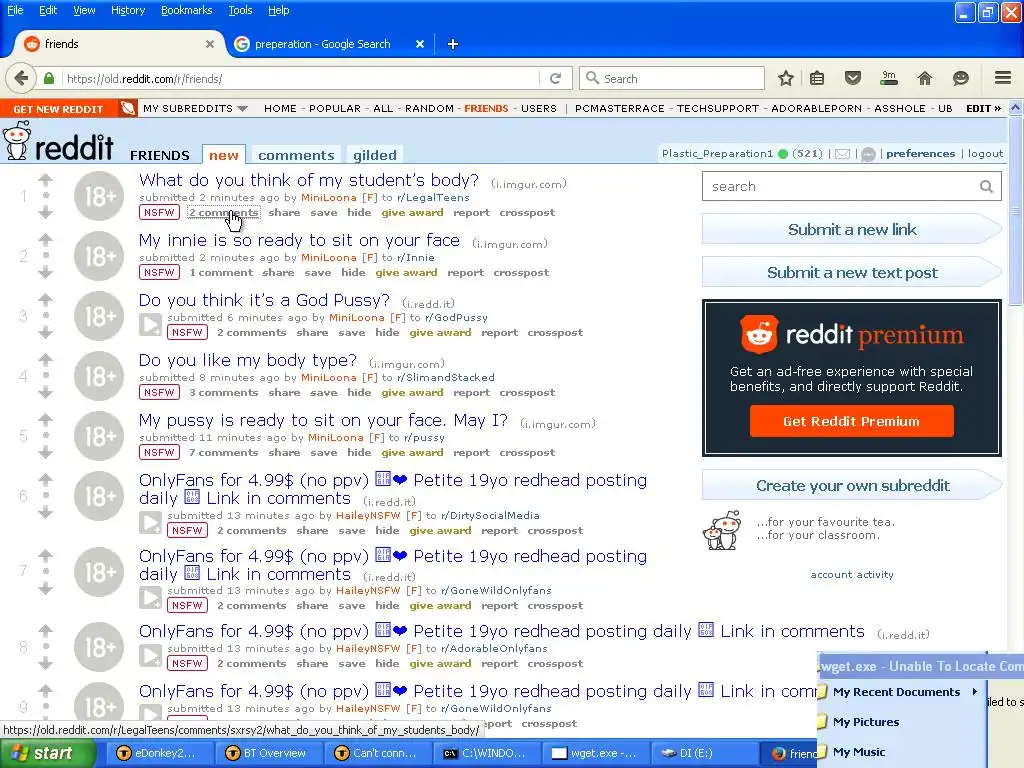This screenshot has width=1024, height=768.
Task: Open the 'preferences' link
Action: click(x=920, y=153)
